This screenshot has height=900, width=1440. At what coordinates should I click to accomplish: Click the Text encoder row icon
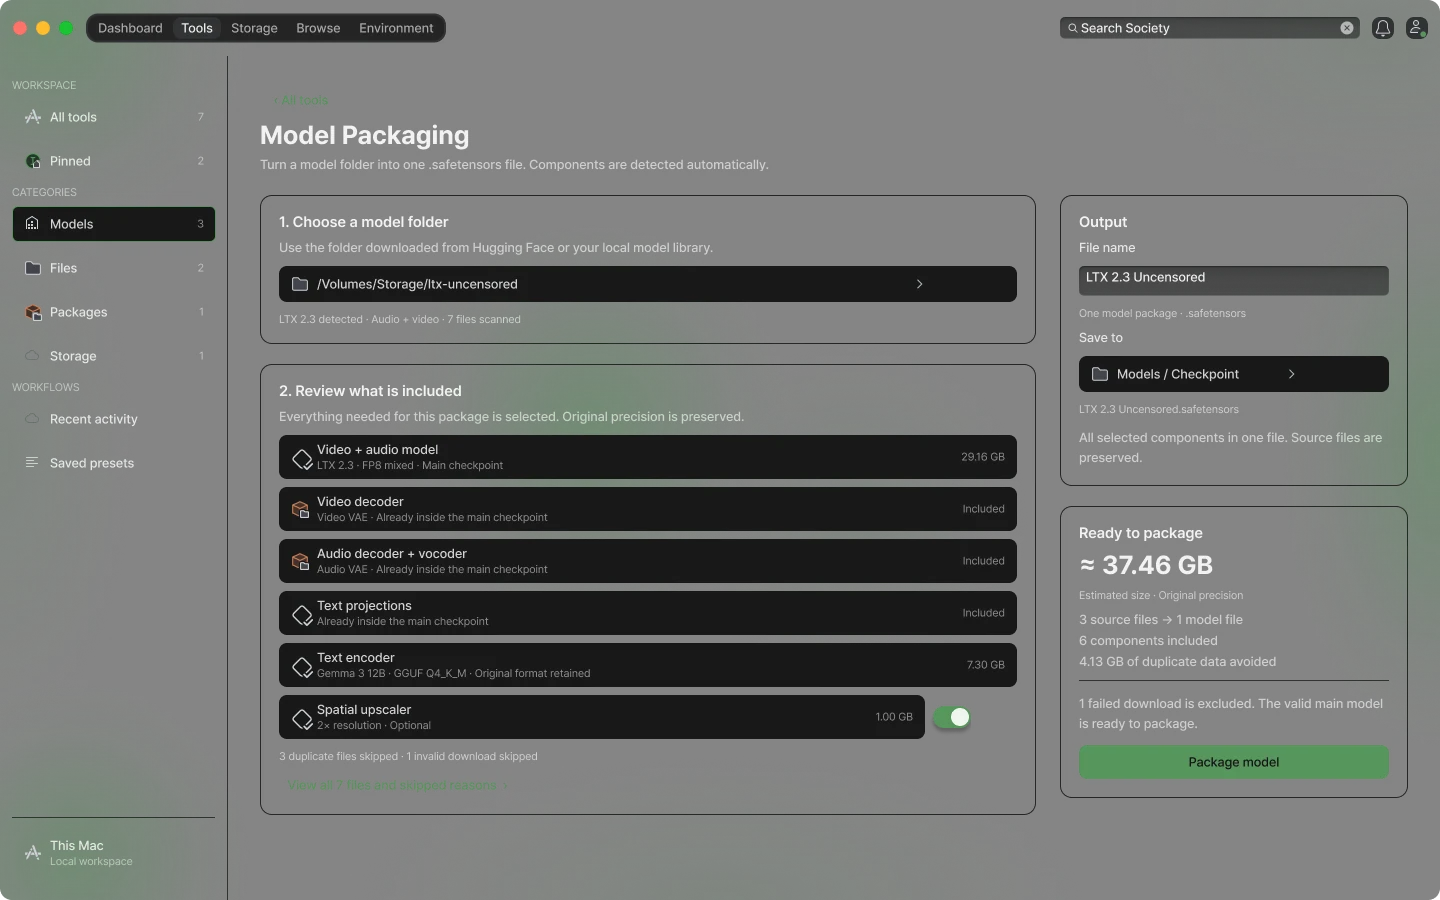click(301, 666)
